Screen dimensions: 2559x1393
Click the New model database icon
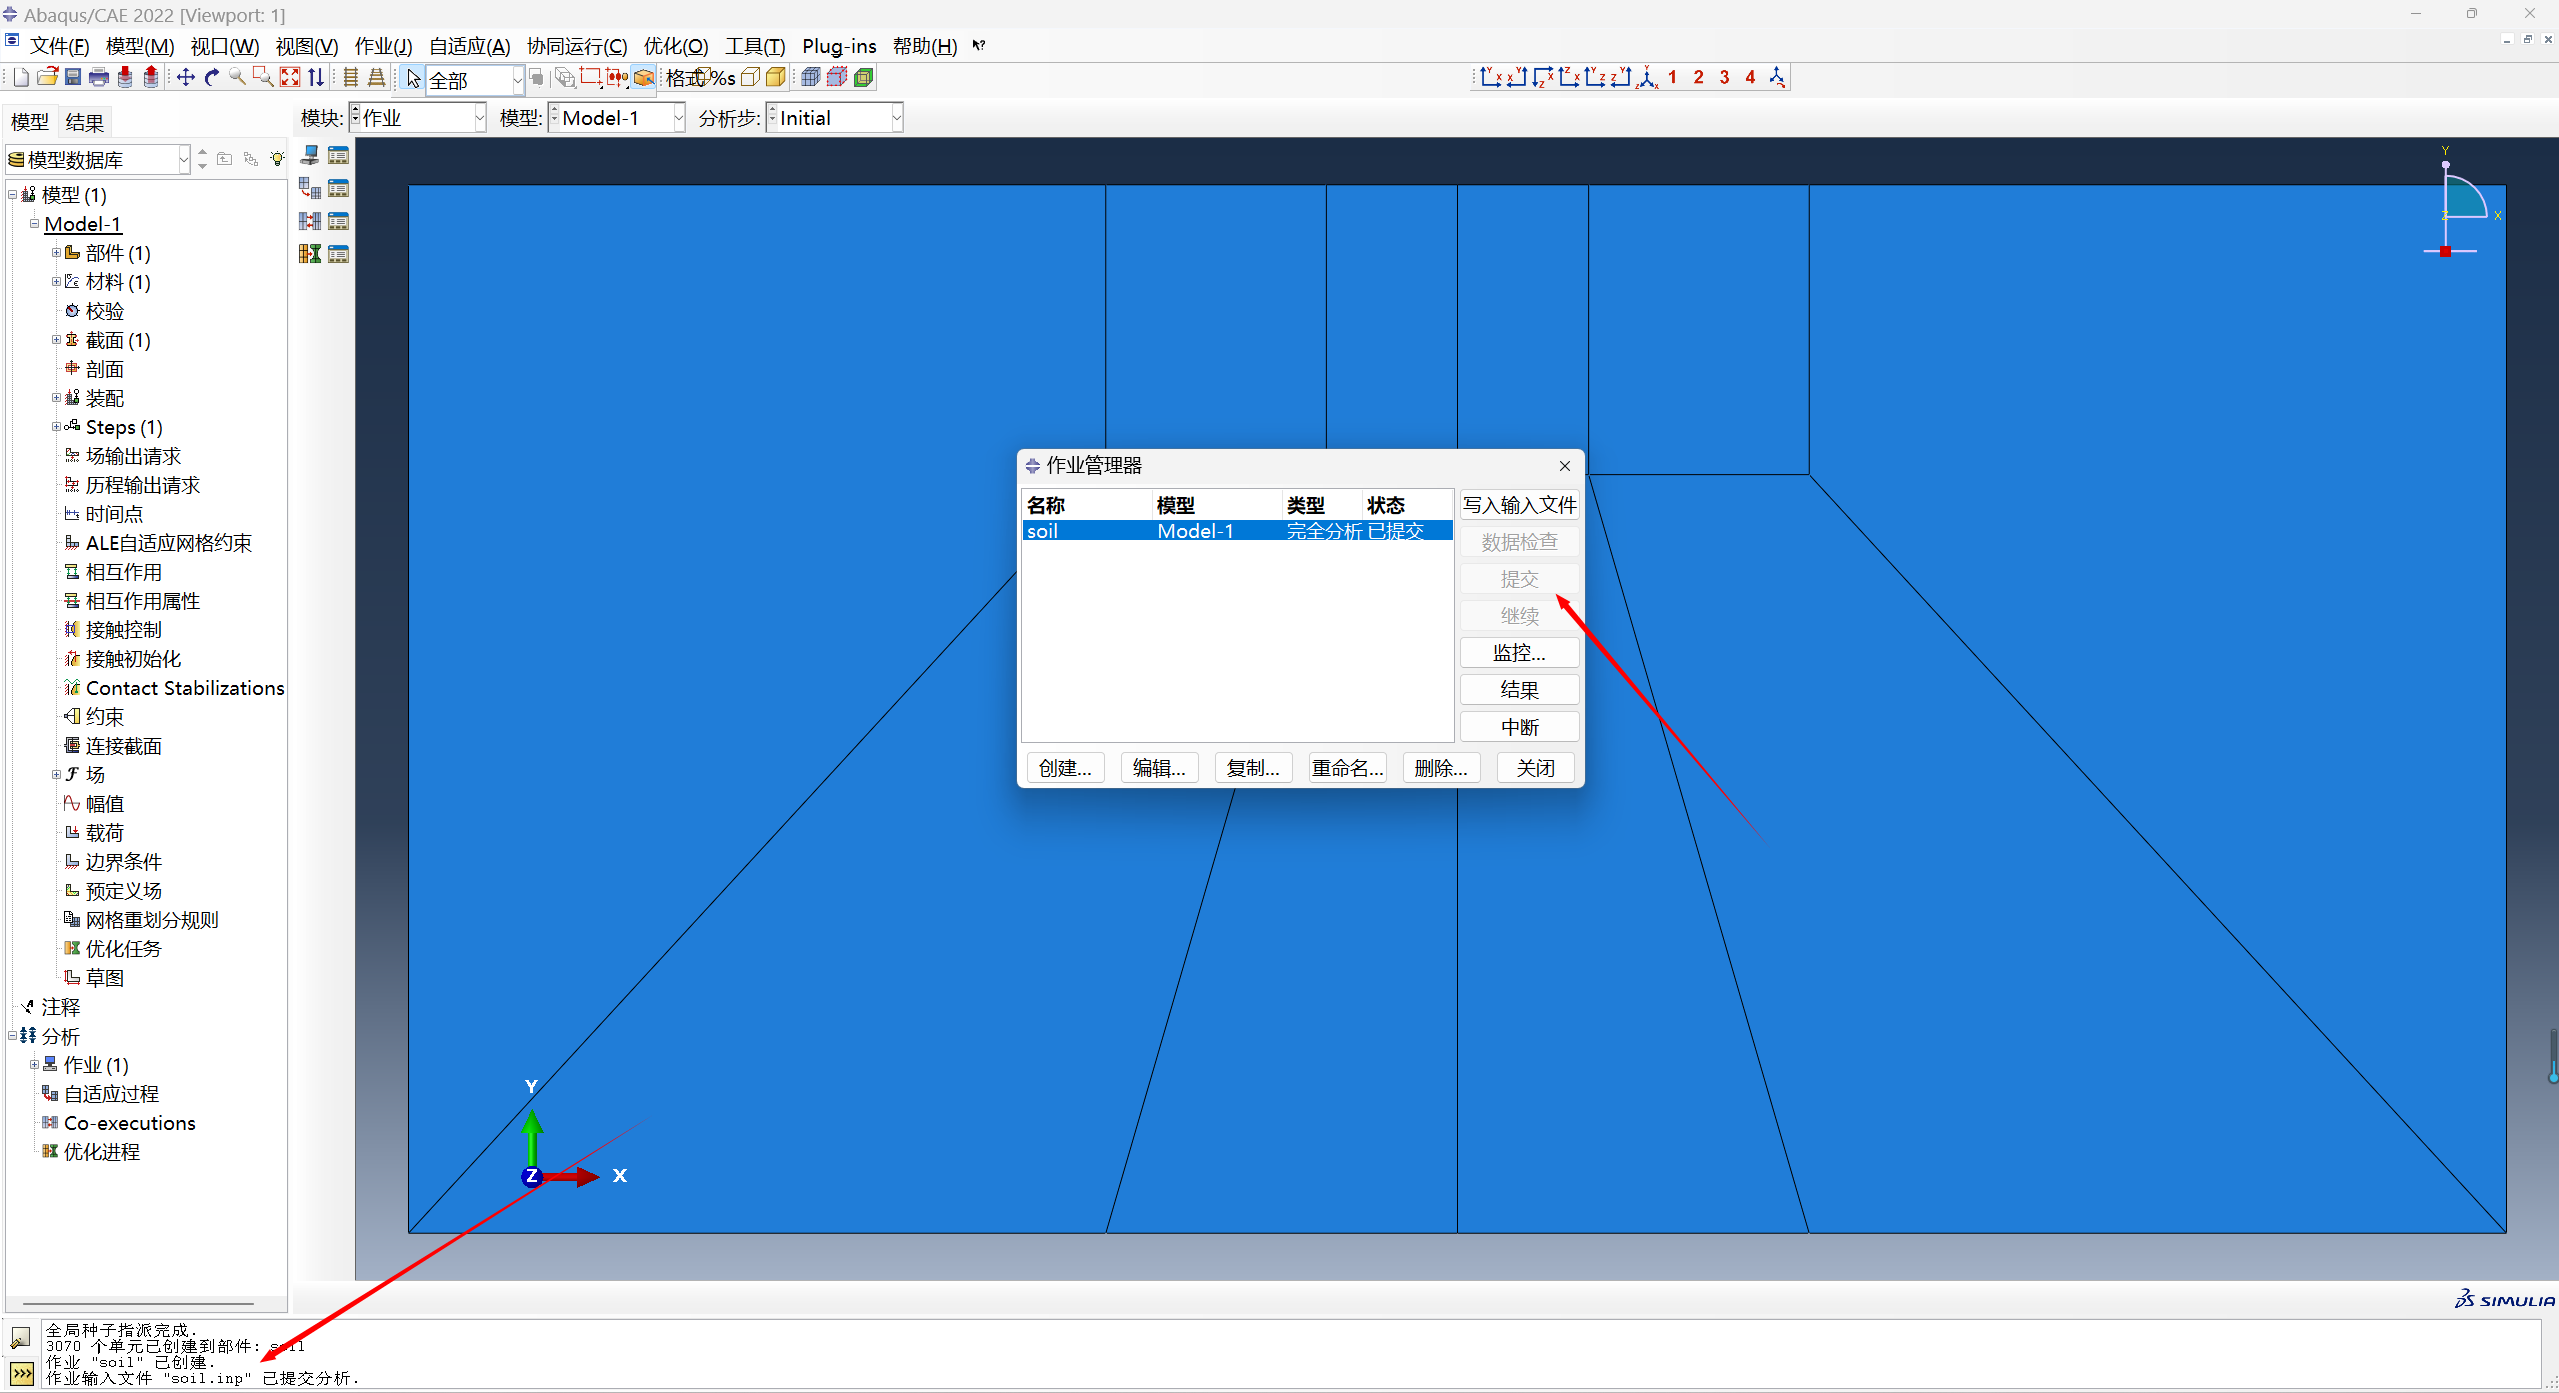coord(21,77)
